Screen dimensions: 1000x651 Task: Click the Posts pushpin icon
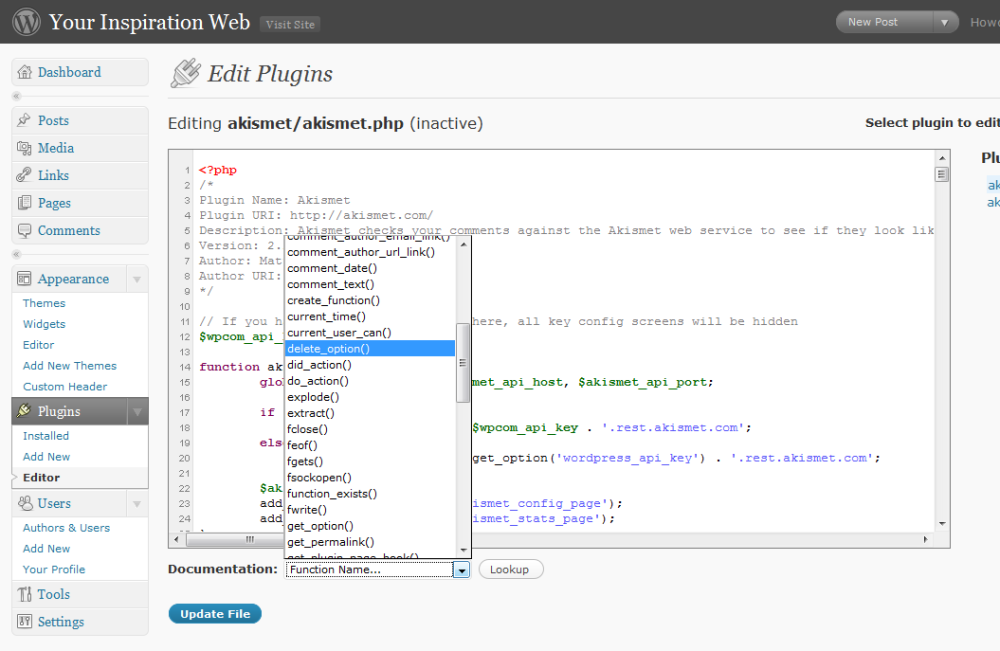pyautogui.click(x=24, y=120)
